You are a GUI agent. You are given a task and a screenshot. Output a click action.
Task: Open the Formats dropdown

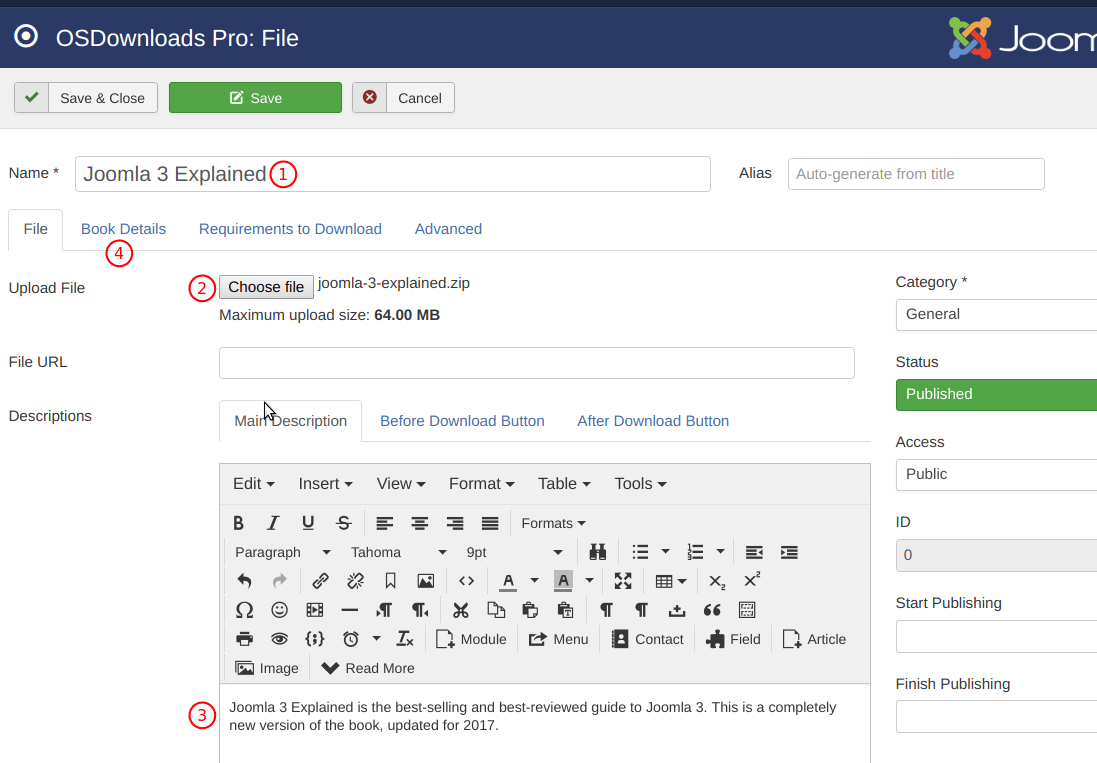pos(553,523)
